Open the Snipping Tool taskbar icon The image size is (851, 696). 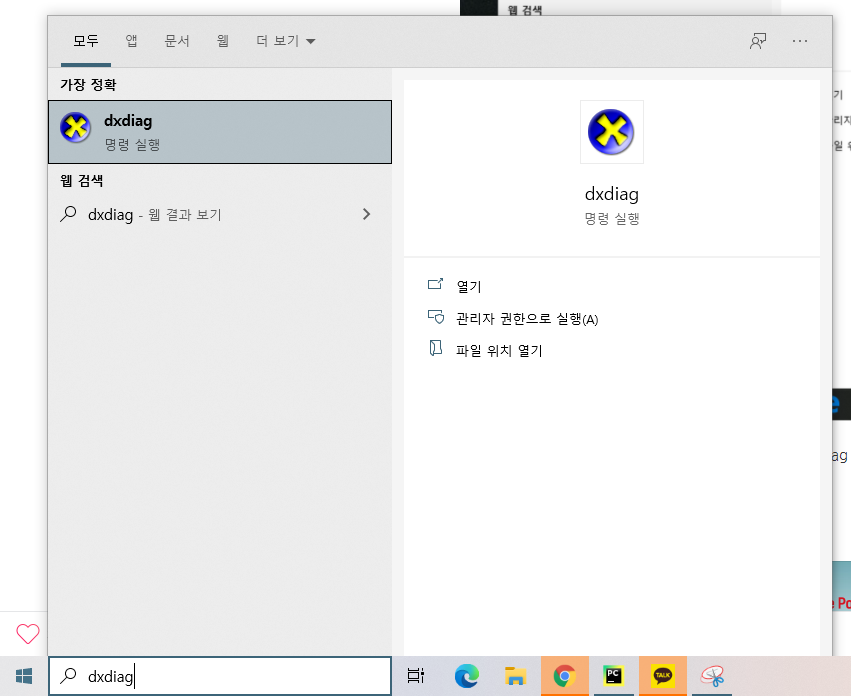(712, 676)
